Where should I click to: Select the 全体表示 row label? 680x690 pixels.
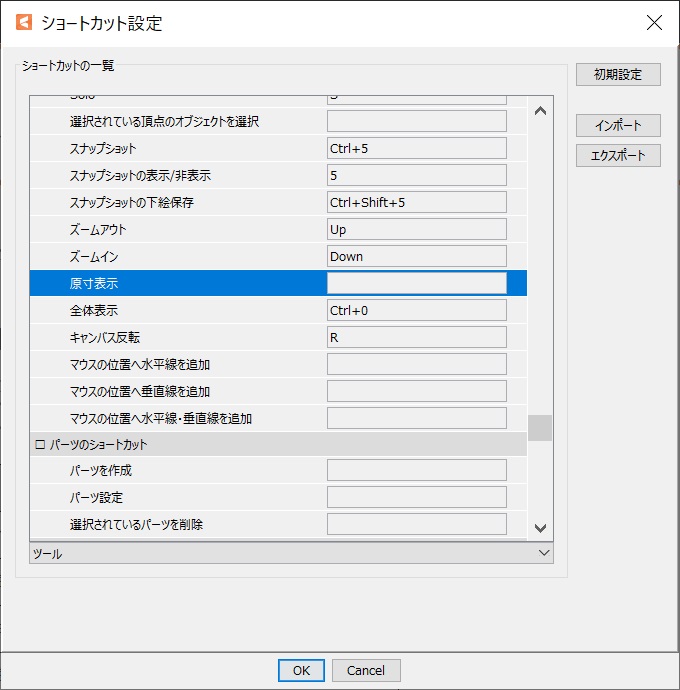pos(94,310)
